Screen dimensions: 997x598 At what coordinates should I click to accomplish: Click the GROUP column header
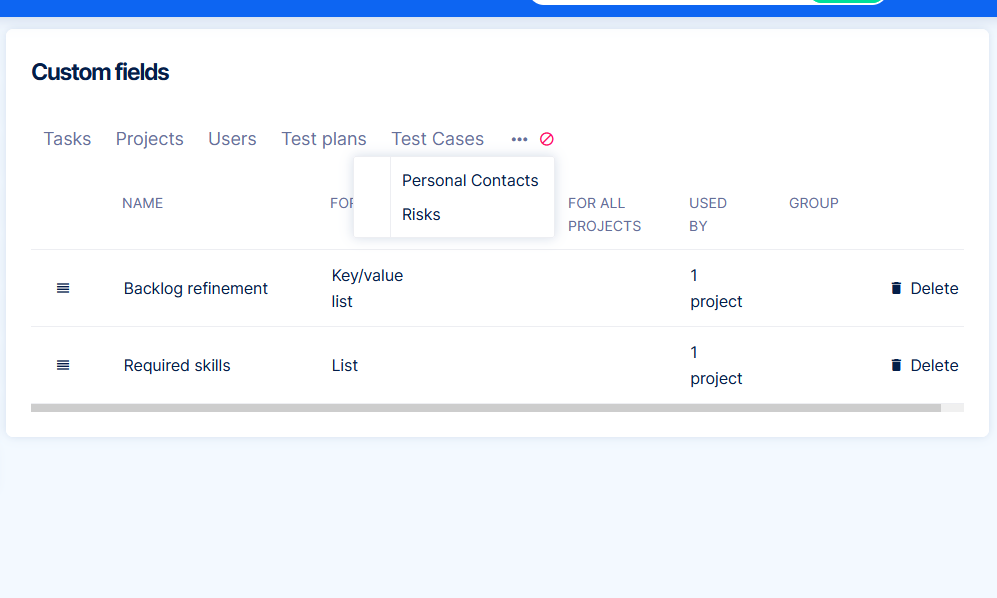tap(813, 203)
